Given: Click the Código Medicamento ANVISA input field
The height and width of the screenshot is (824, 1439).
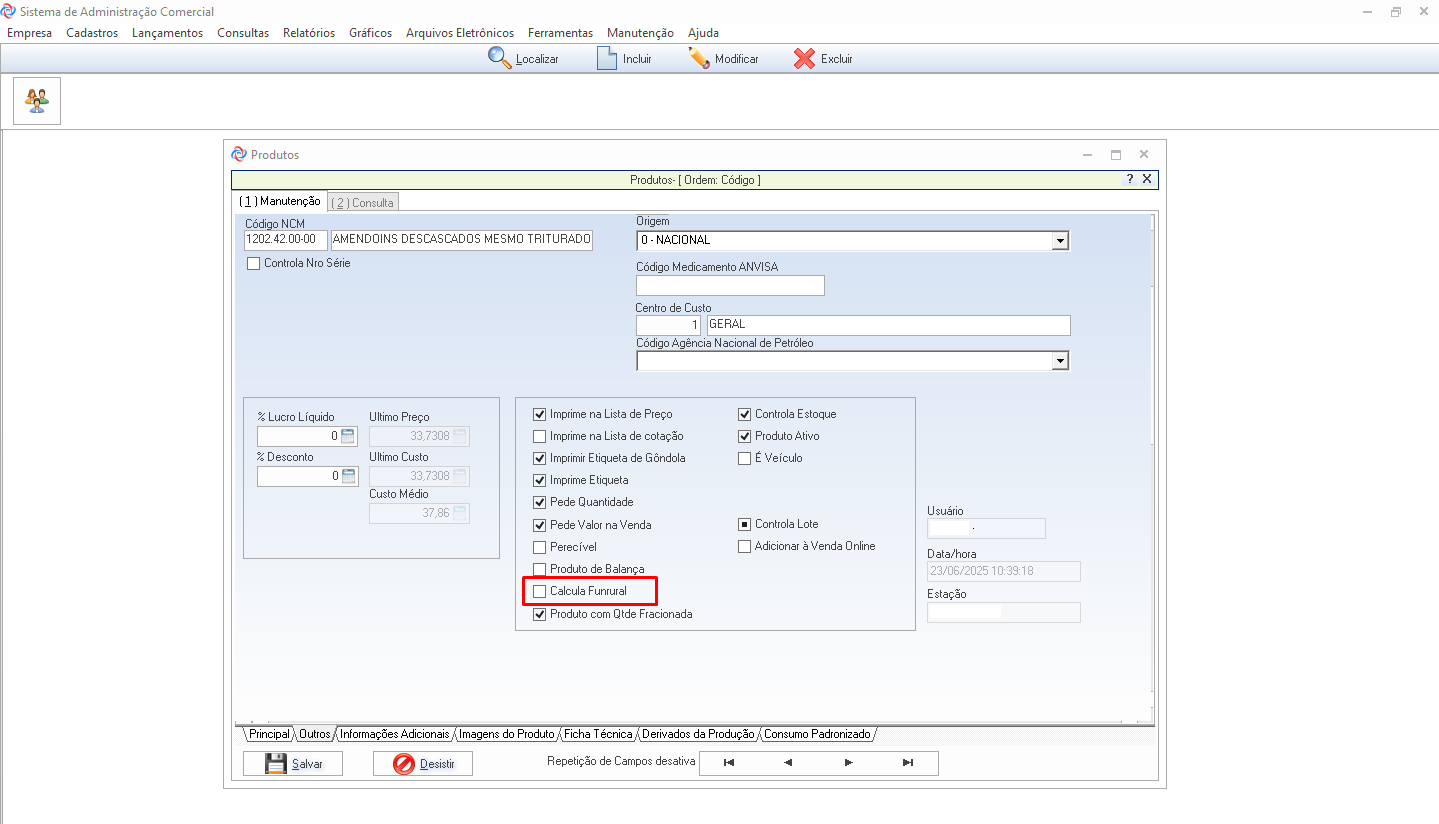Looking at the screenshot, I should point(730,286).
